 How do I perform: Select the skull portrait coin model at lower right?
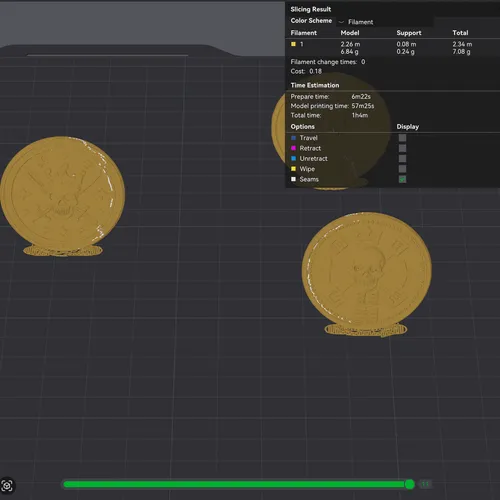(367, 273)
